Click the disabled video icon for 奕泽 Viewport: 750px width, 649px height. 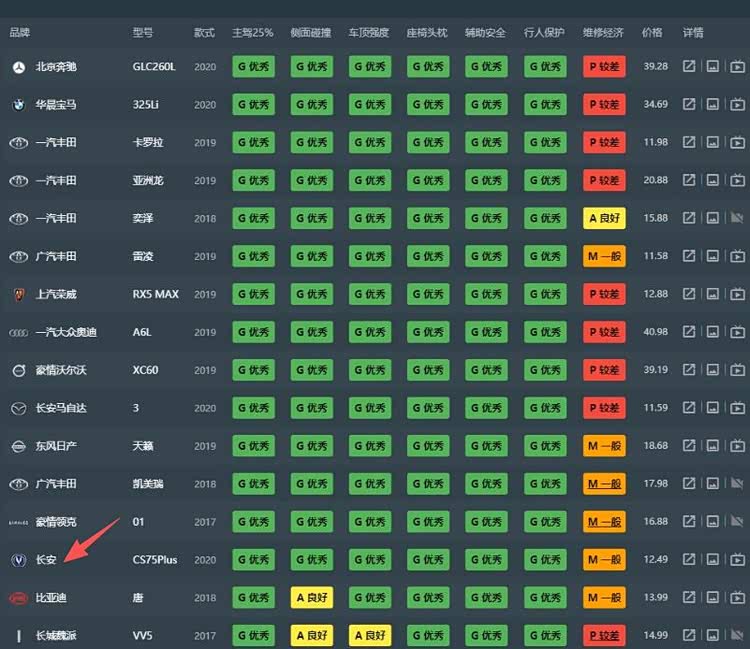737,218
